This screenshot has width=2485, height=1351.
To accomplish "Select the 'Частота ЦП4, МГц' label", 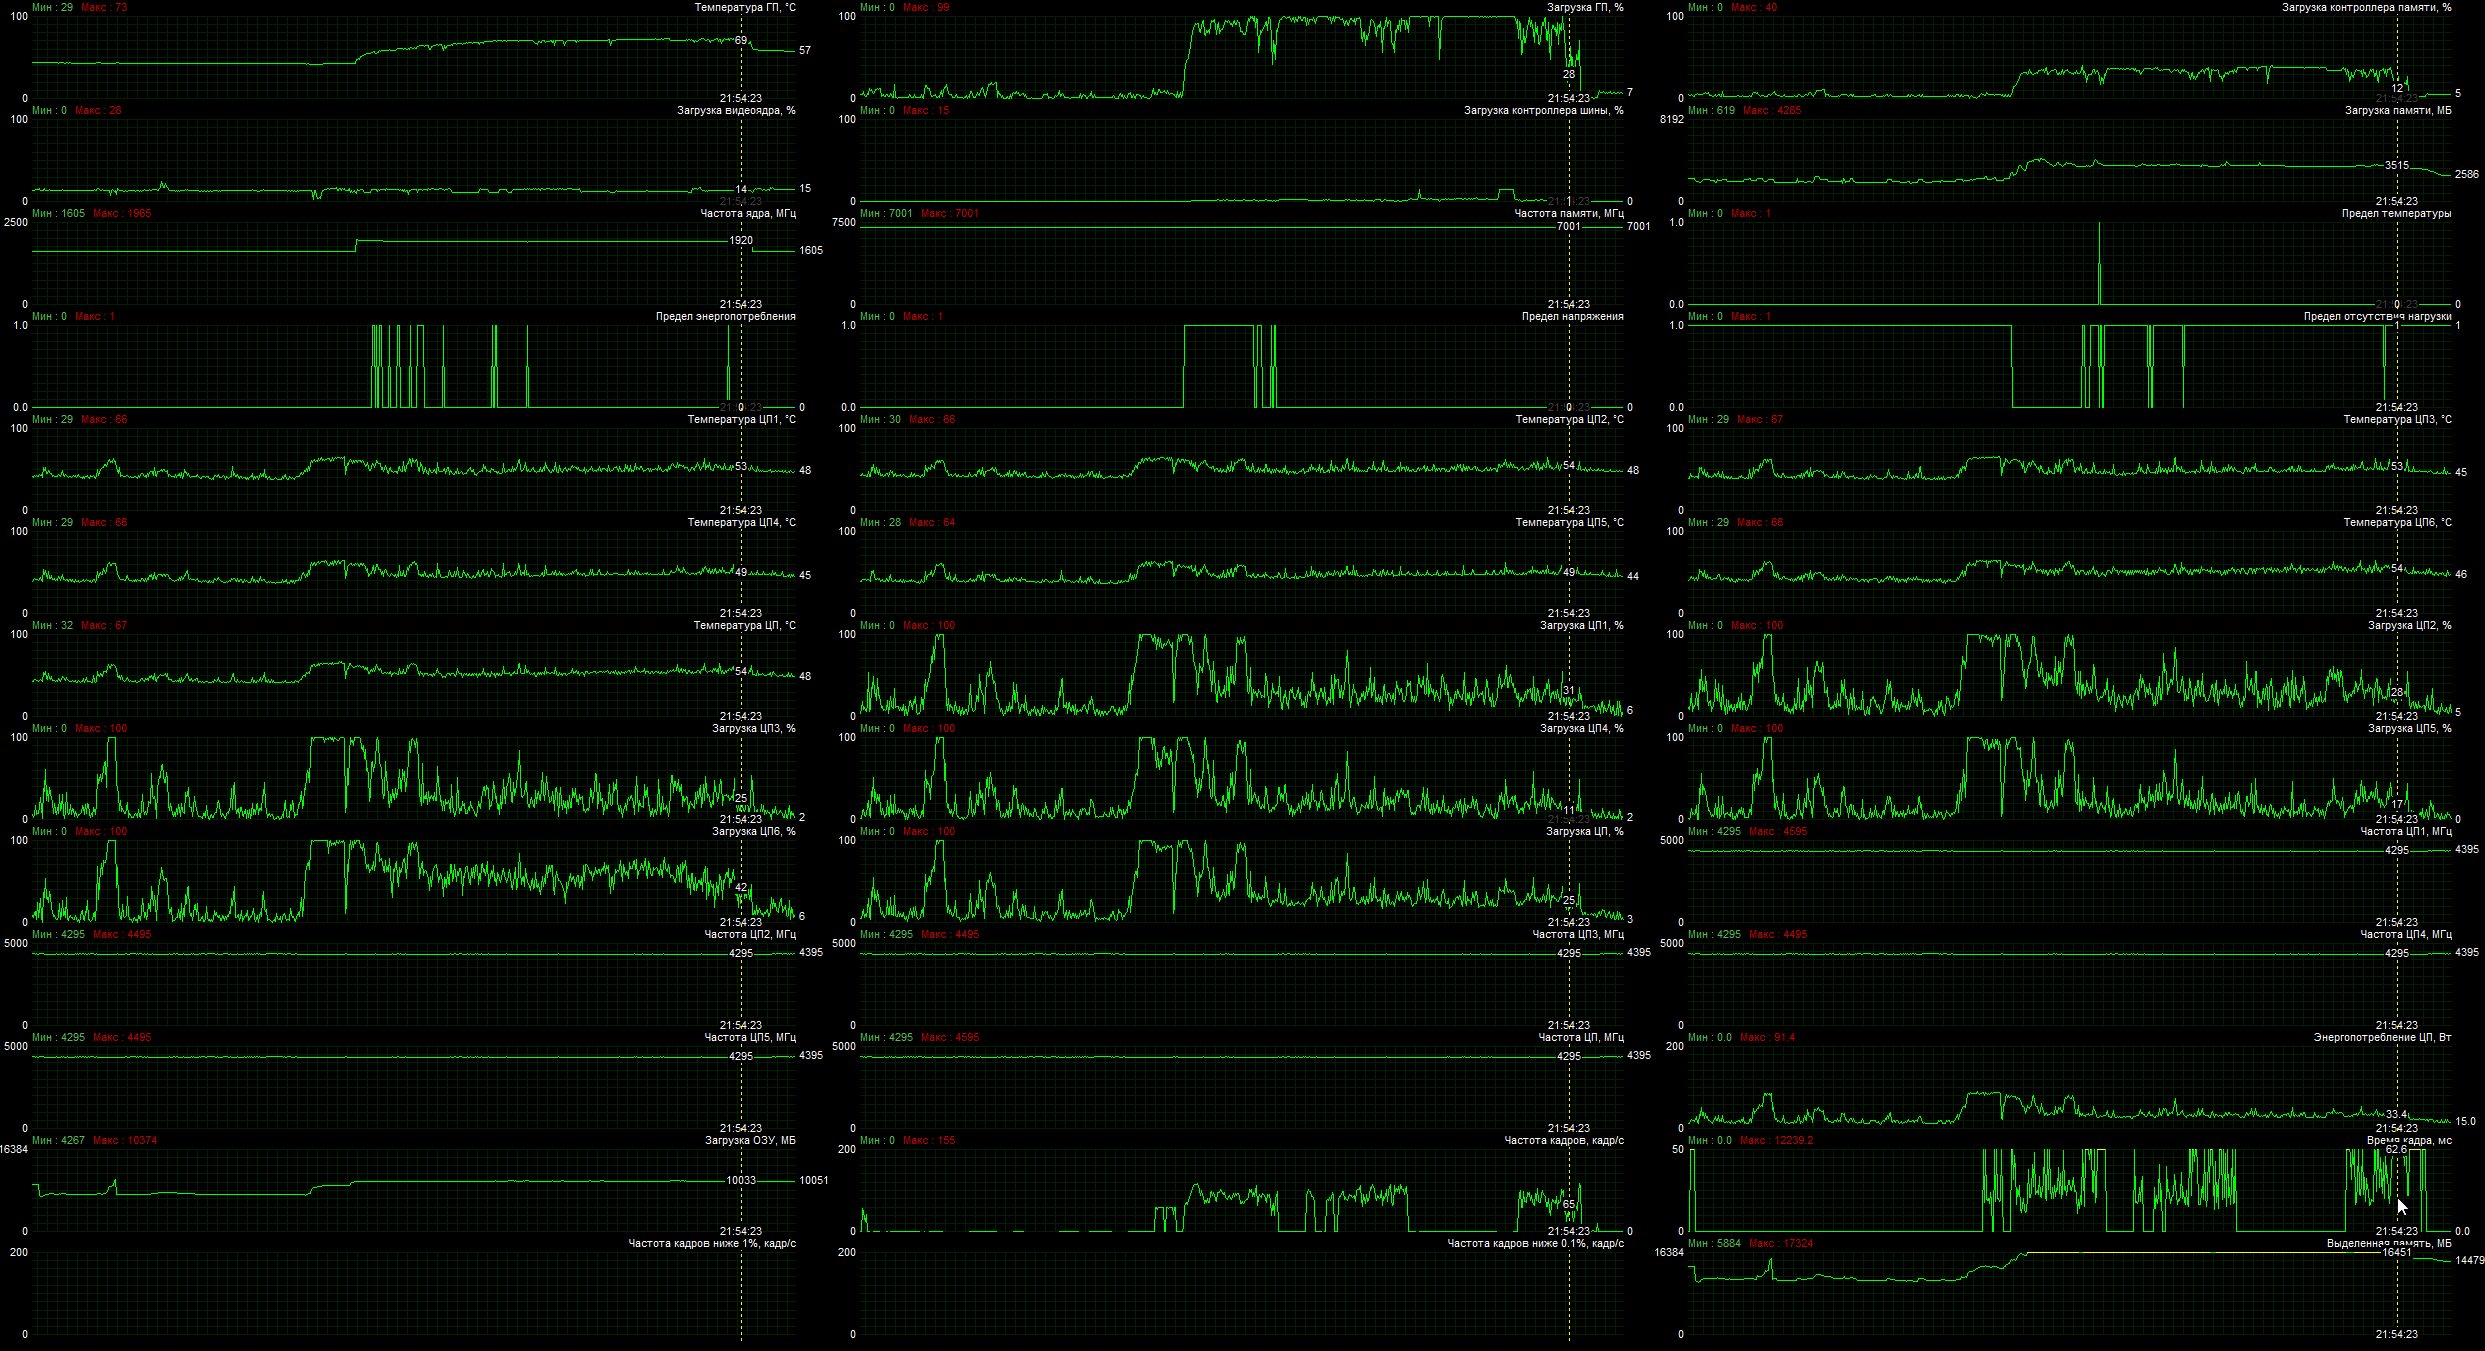I will coord(2406,934).
